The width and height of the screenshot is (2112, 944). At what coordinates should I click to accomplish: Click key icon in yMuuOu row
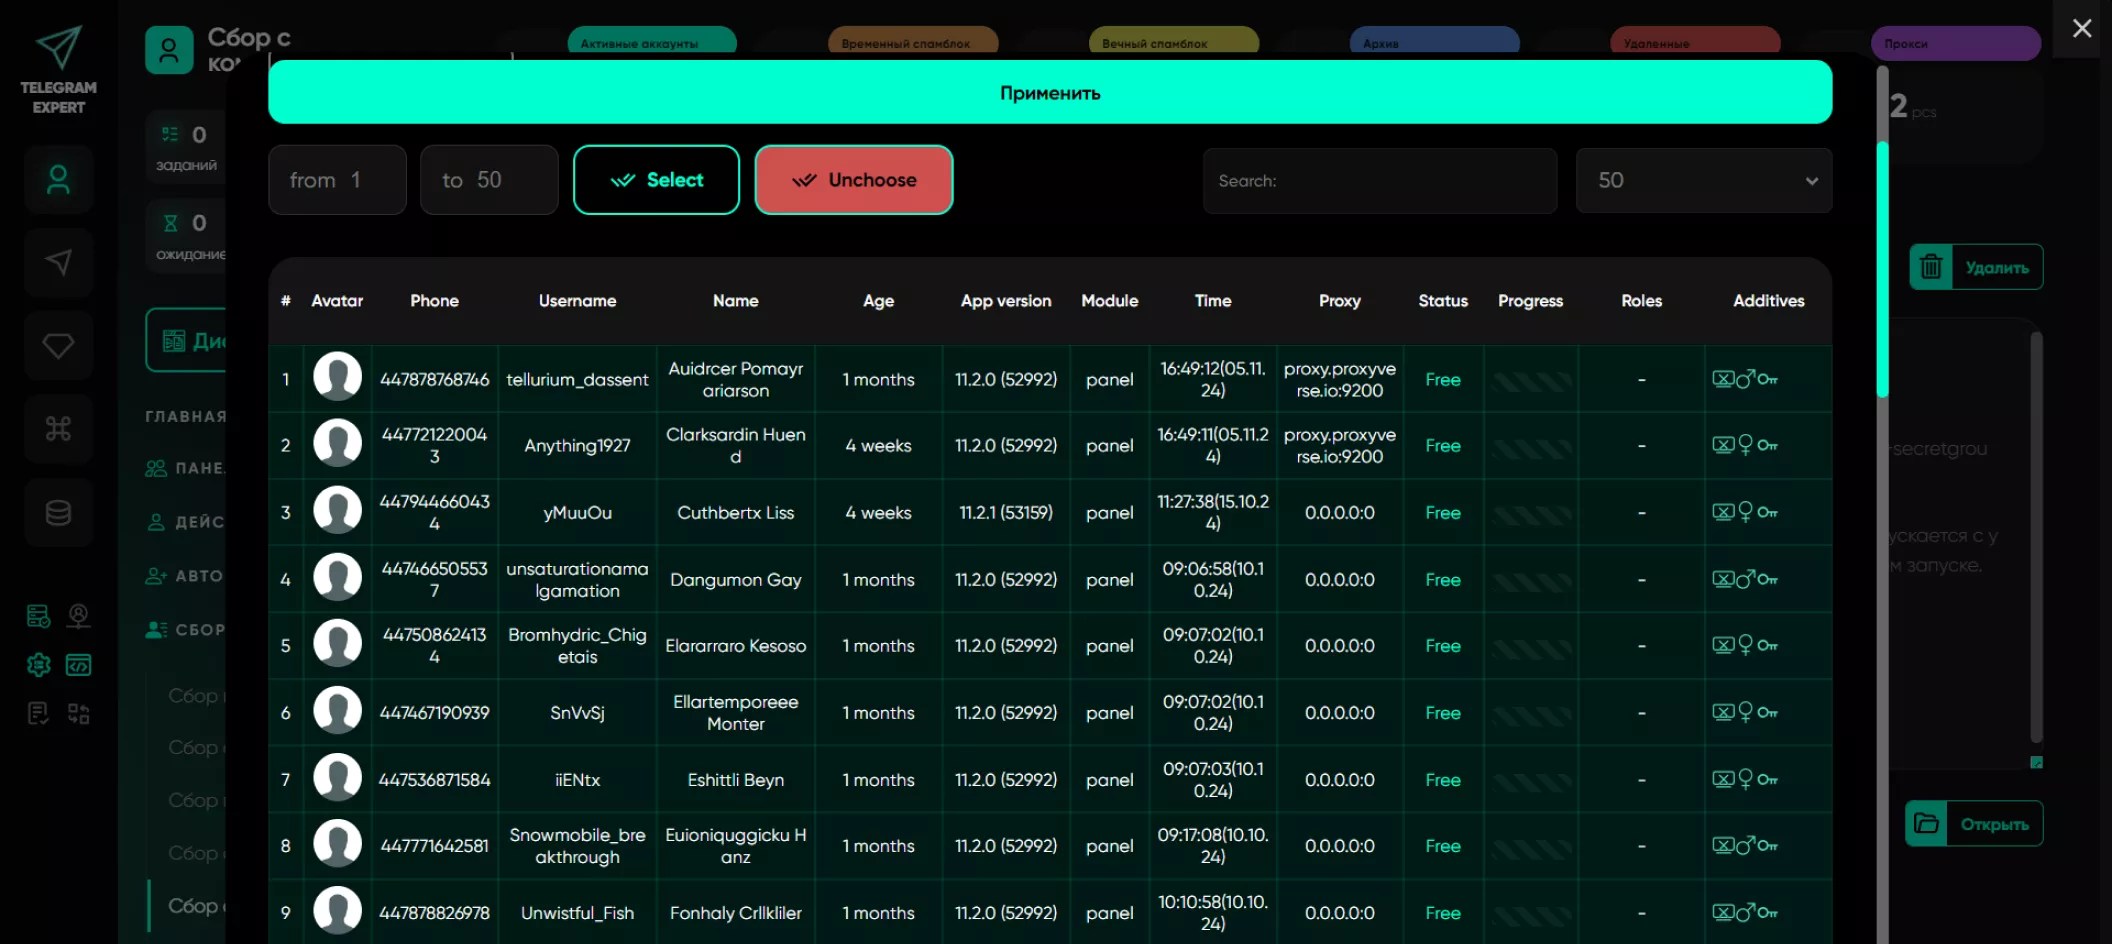[1768, 512]
